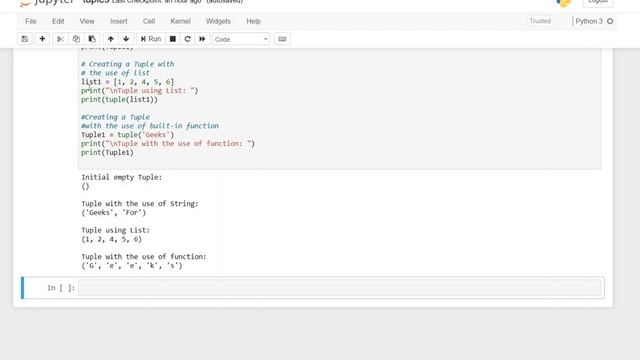Screen dimensions: 640x360
Task: Click the line Tuple1 = tuple('Geeks')
Action: [127, 135]
